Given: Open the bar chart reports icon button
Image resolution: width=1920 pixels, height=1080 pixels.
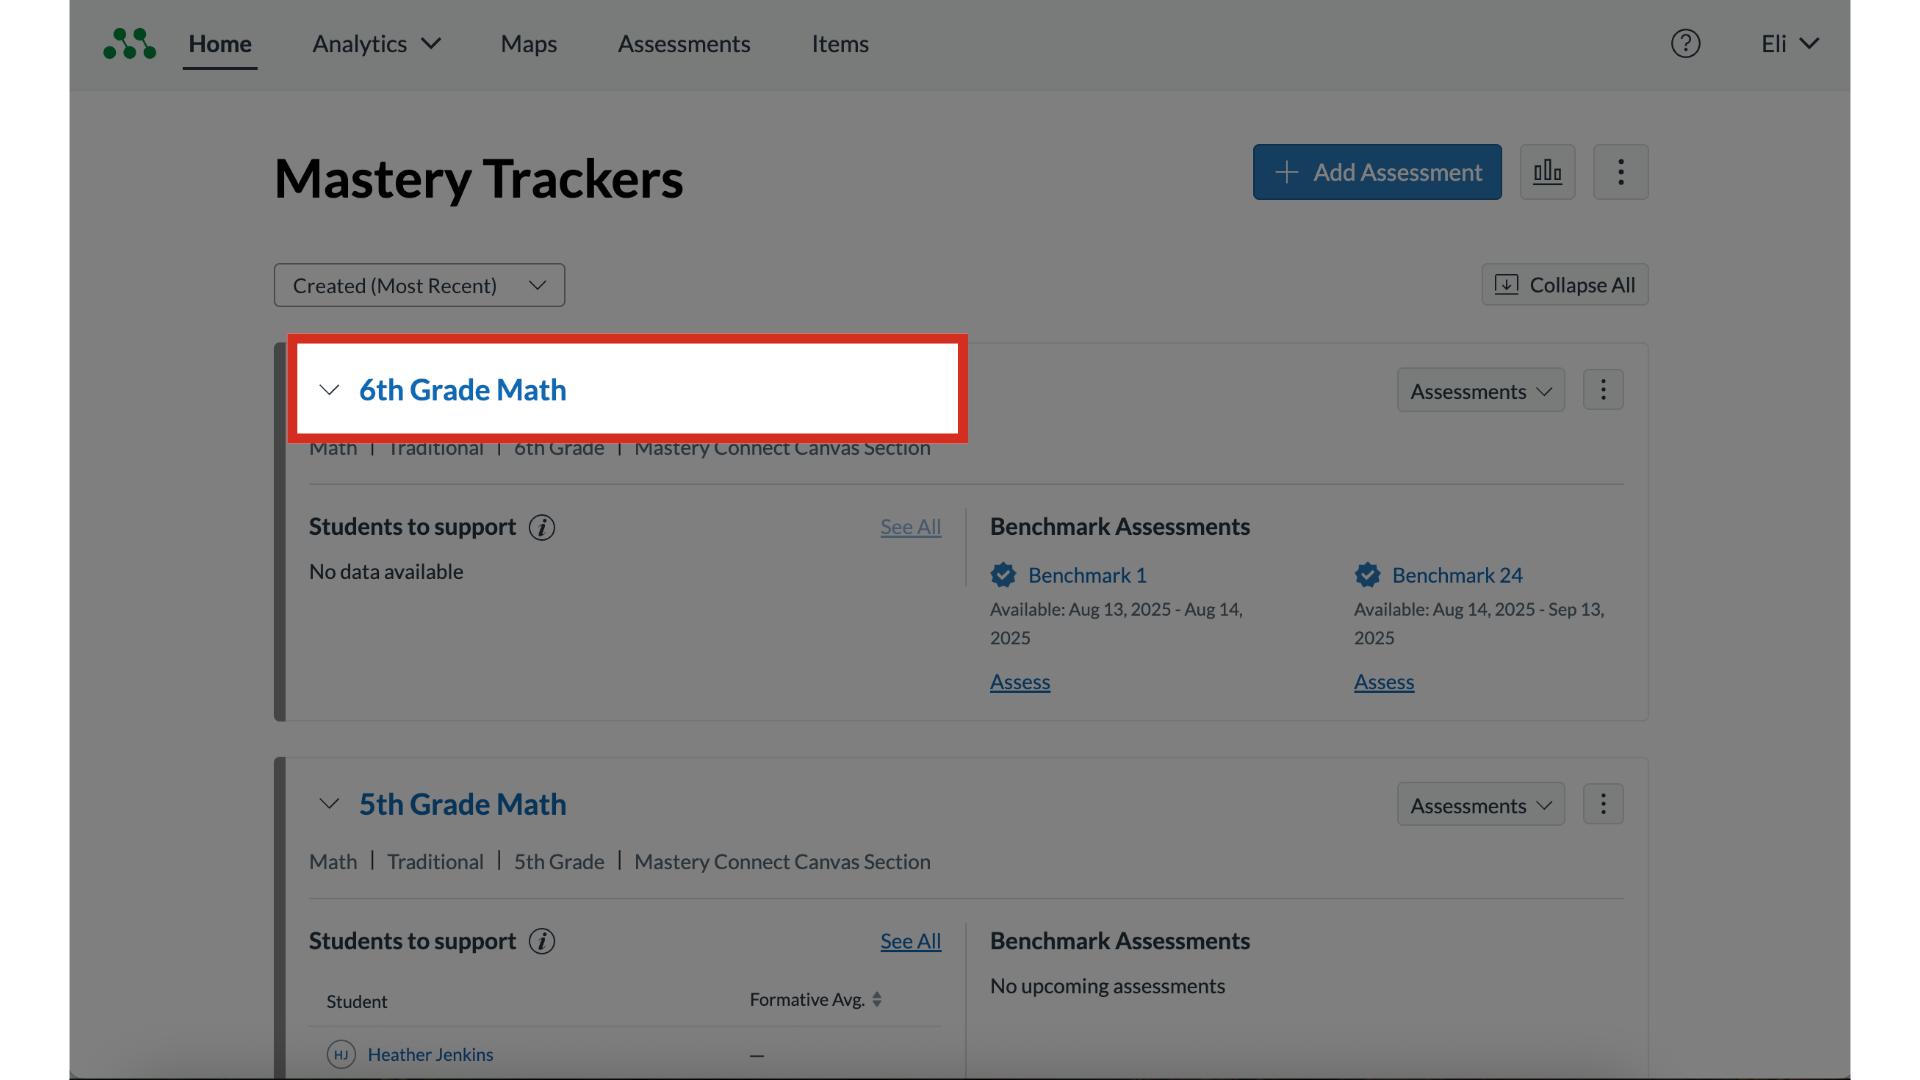Looking at the screenshot, I should pos(1547,172).
